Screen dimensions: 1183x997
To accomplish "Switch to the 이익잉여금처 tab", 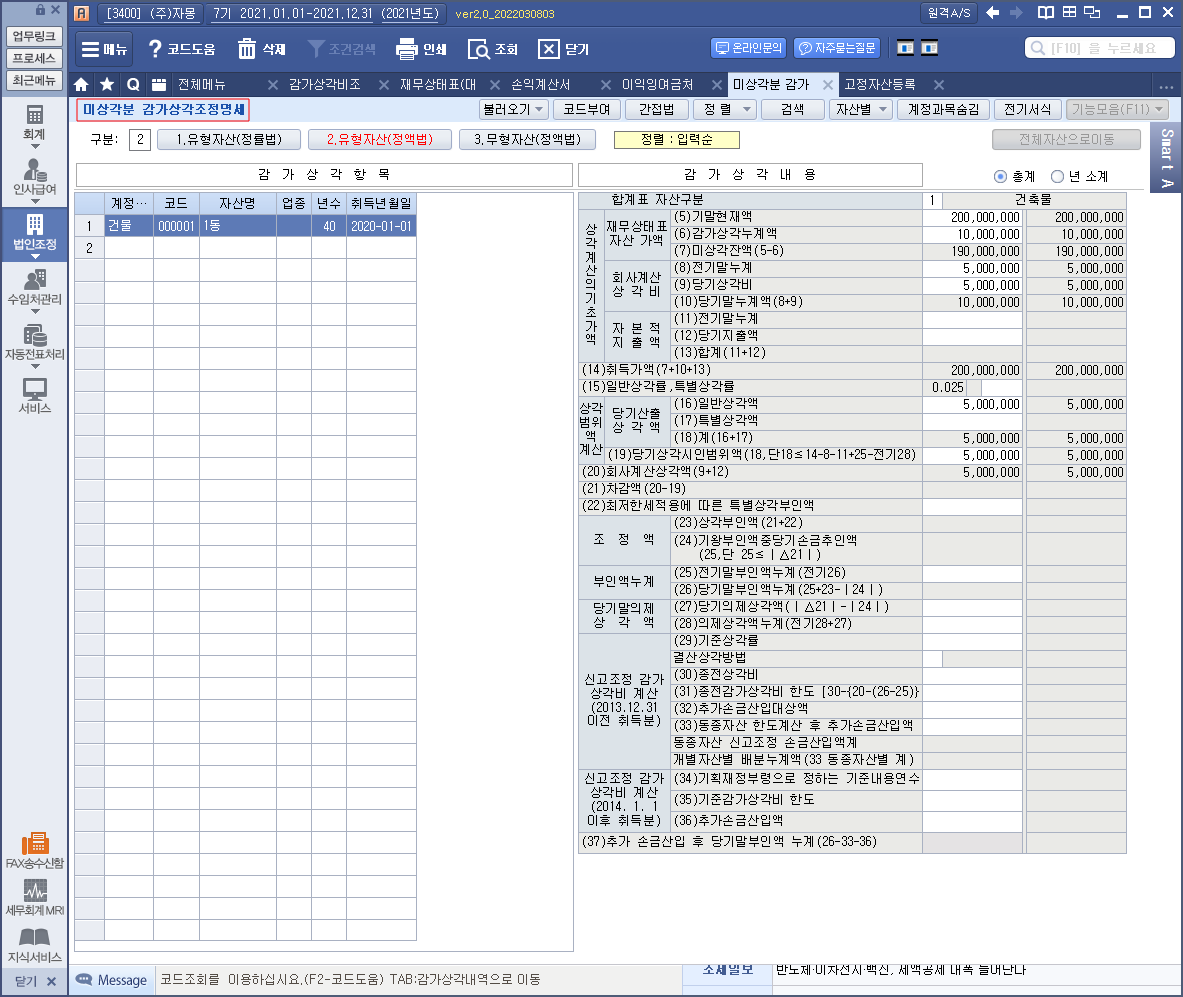I will [x=657, y=85].
